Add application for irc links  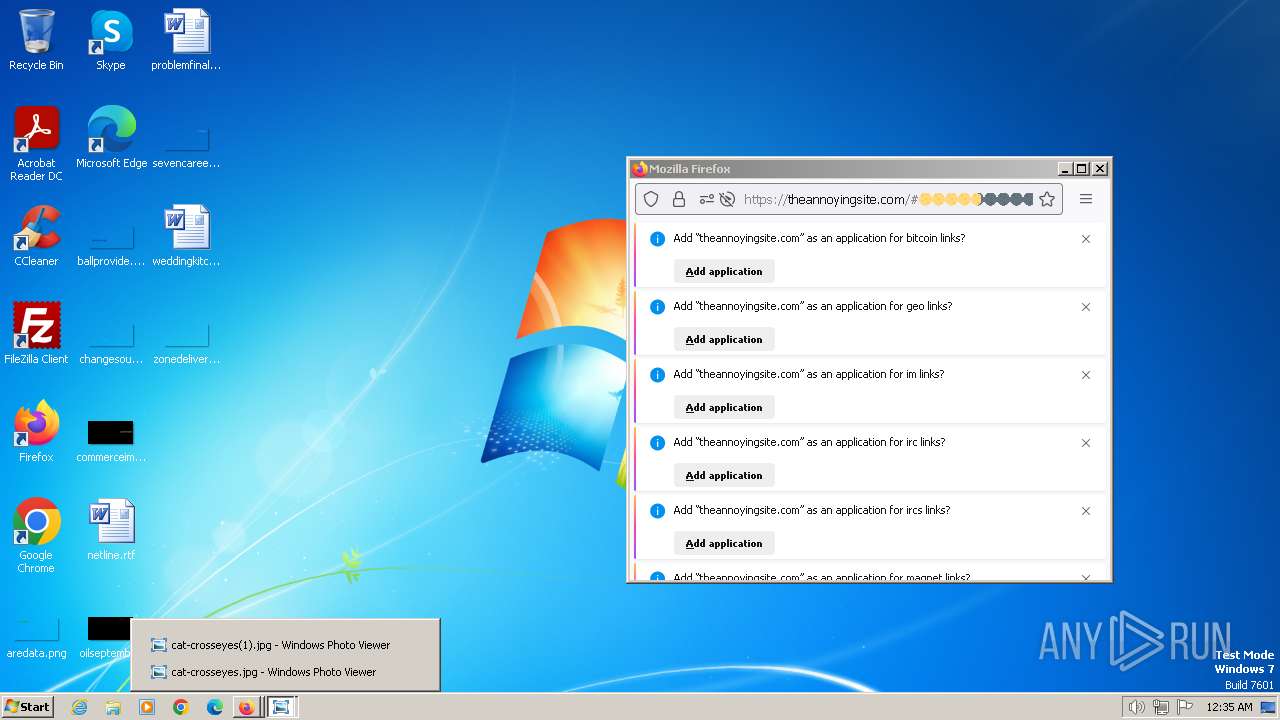(724, 475)
